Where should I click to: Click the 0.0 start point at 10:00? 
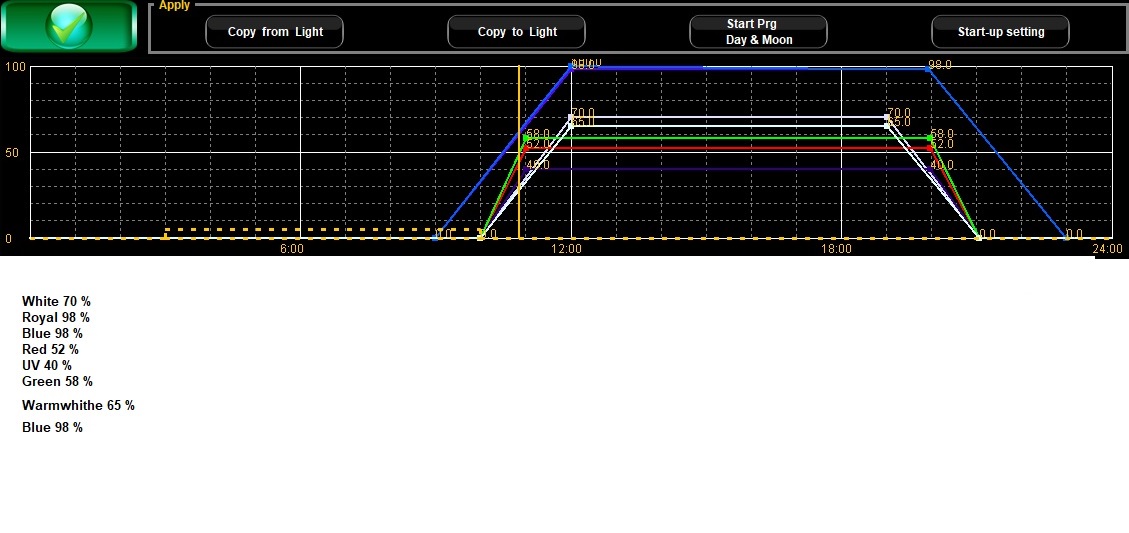[x=481, y=237]
